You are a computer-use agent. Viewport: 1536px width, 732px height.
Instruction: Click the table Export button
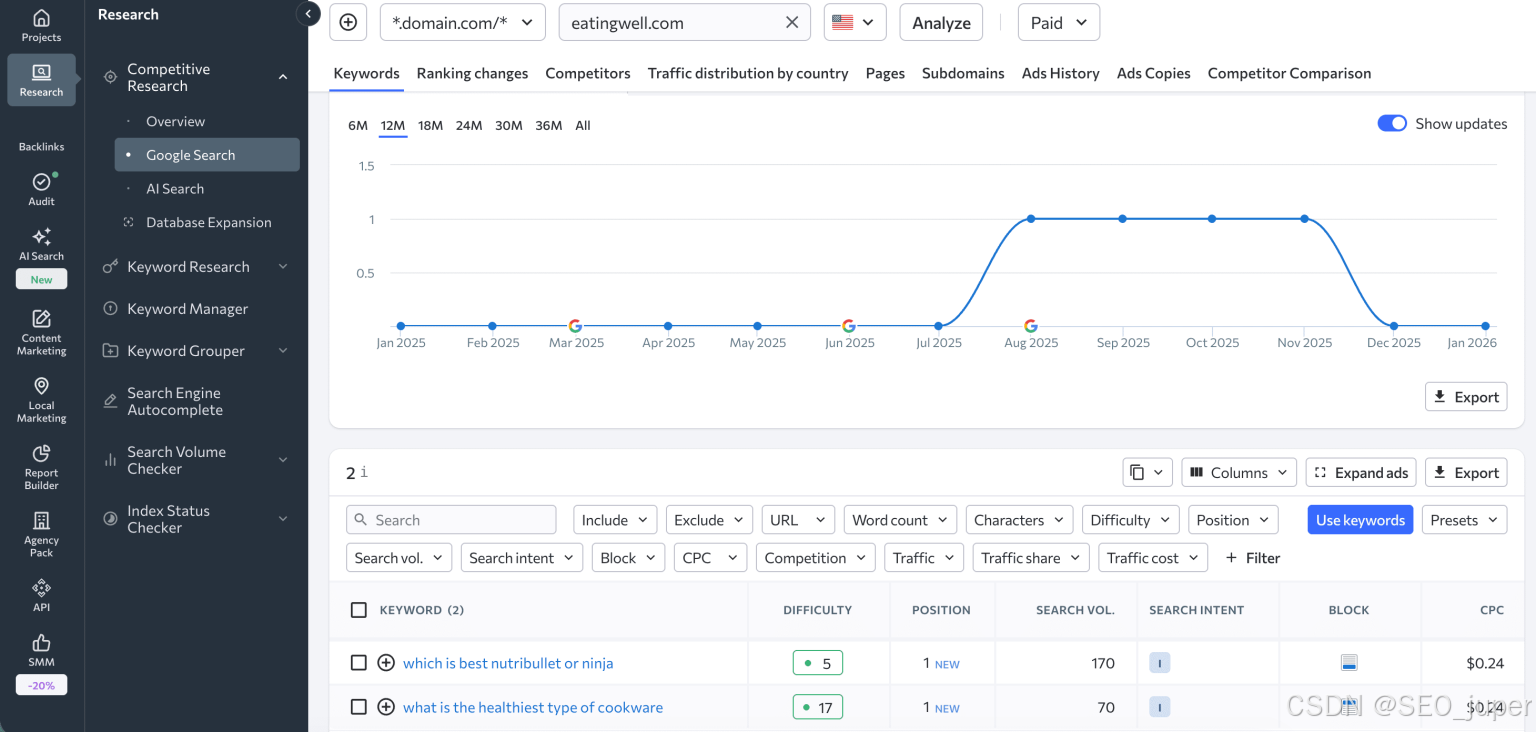(x=1466, y=472)
